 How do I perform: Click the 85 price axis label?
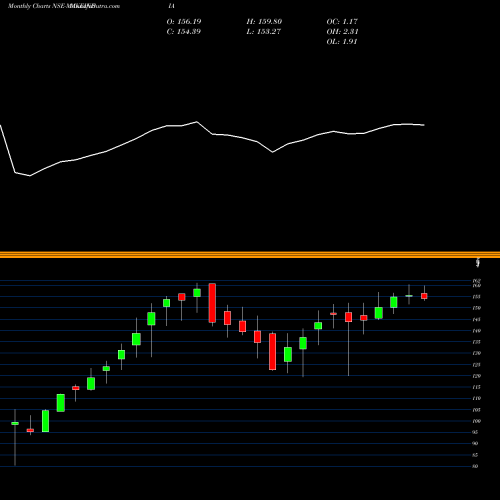(475, 455)
